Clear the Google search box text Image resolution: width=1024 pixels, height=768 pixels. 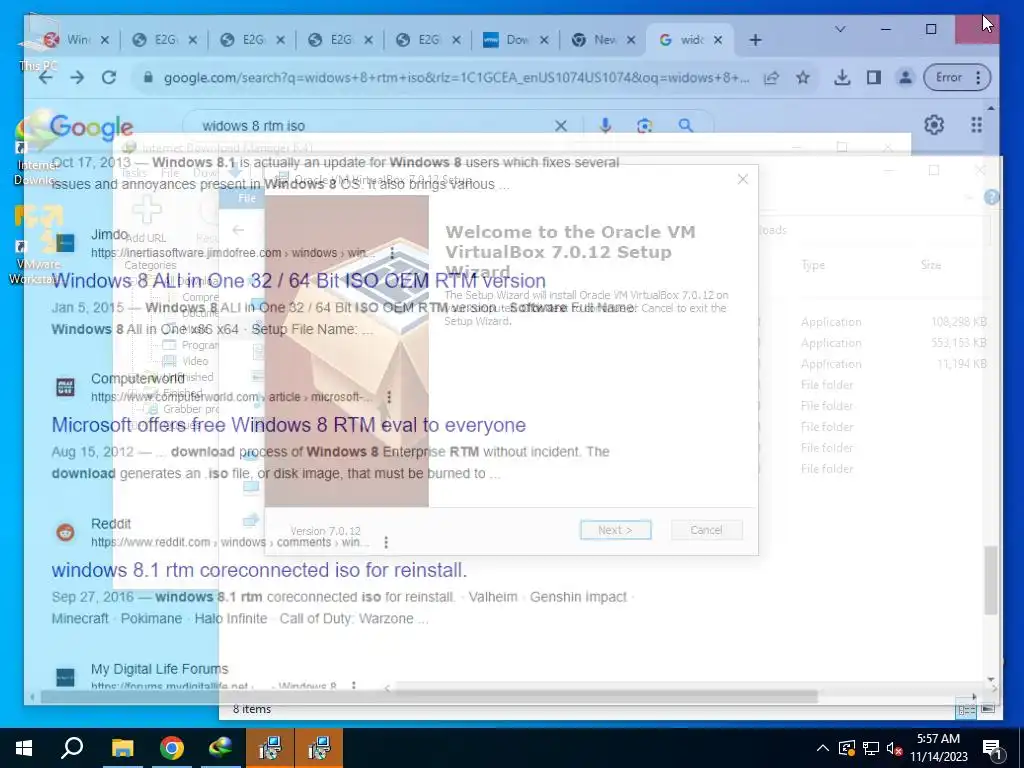tap(561, 125)
